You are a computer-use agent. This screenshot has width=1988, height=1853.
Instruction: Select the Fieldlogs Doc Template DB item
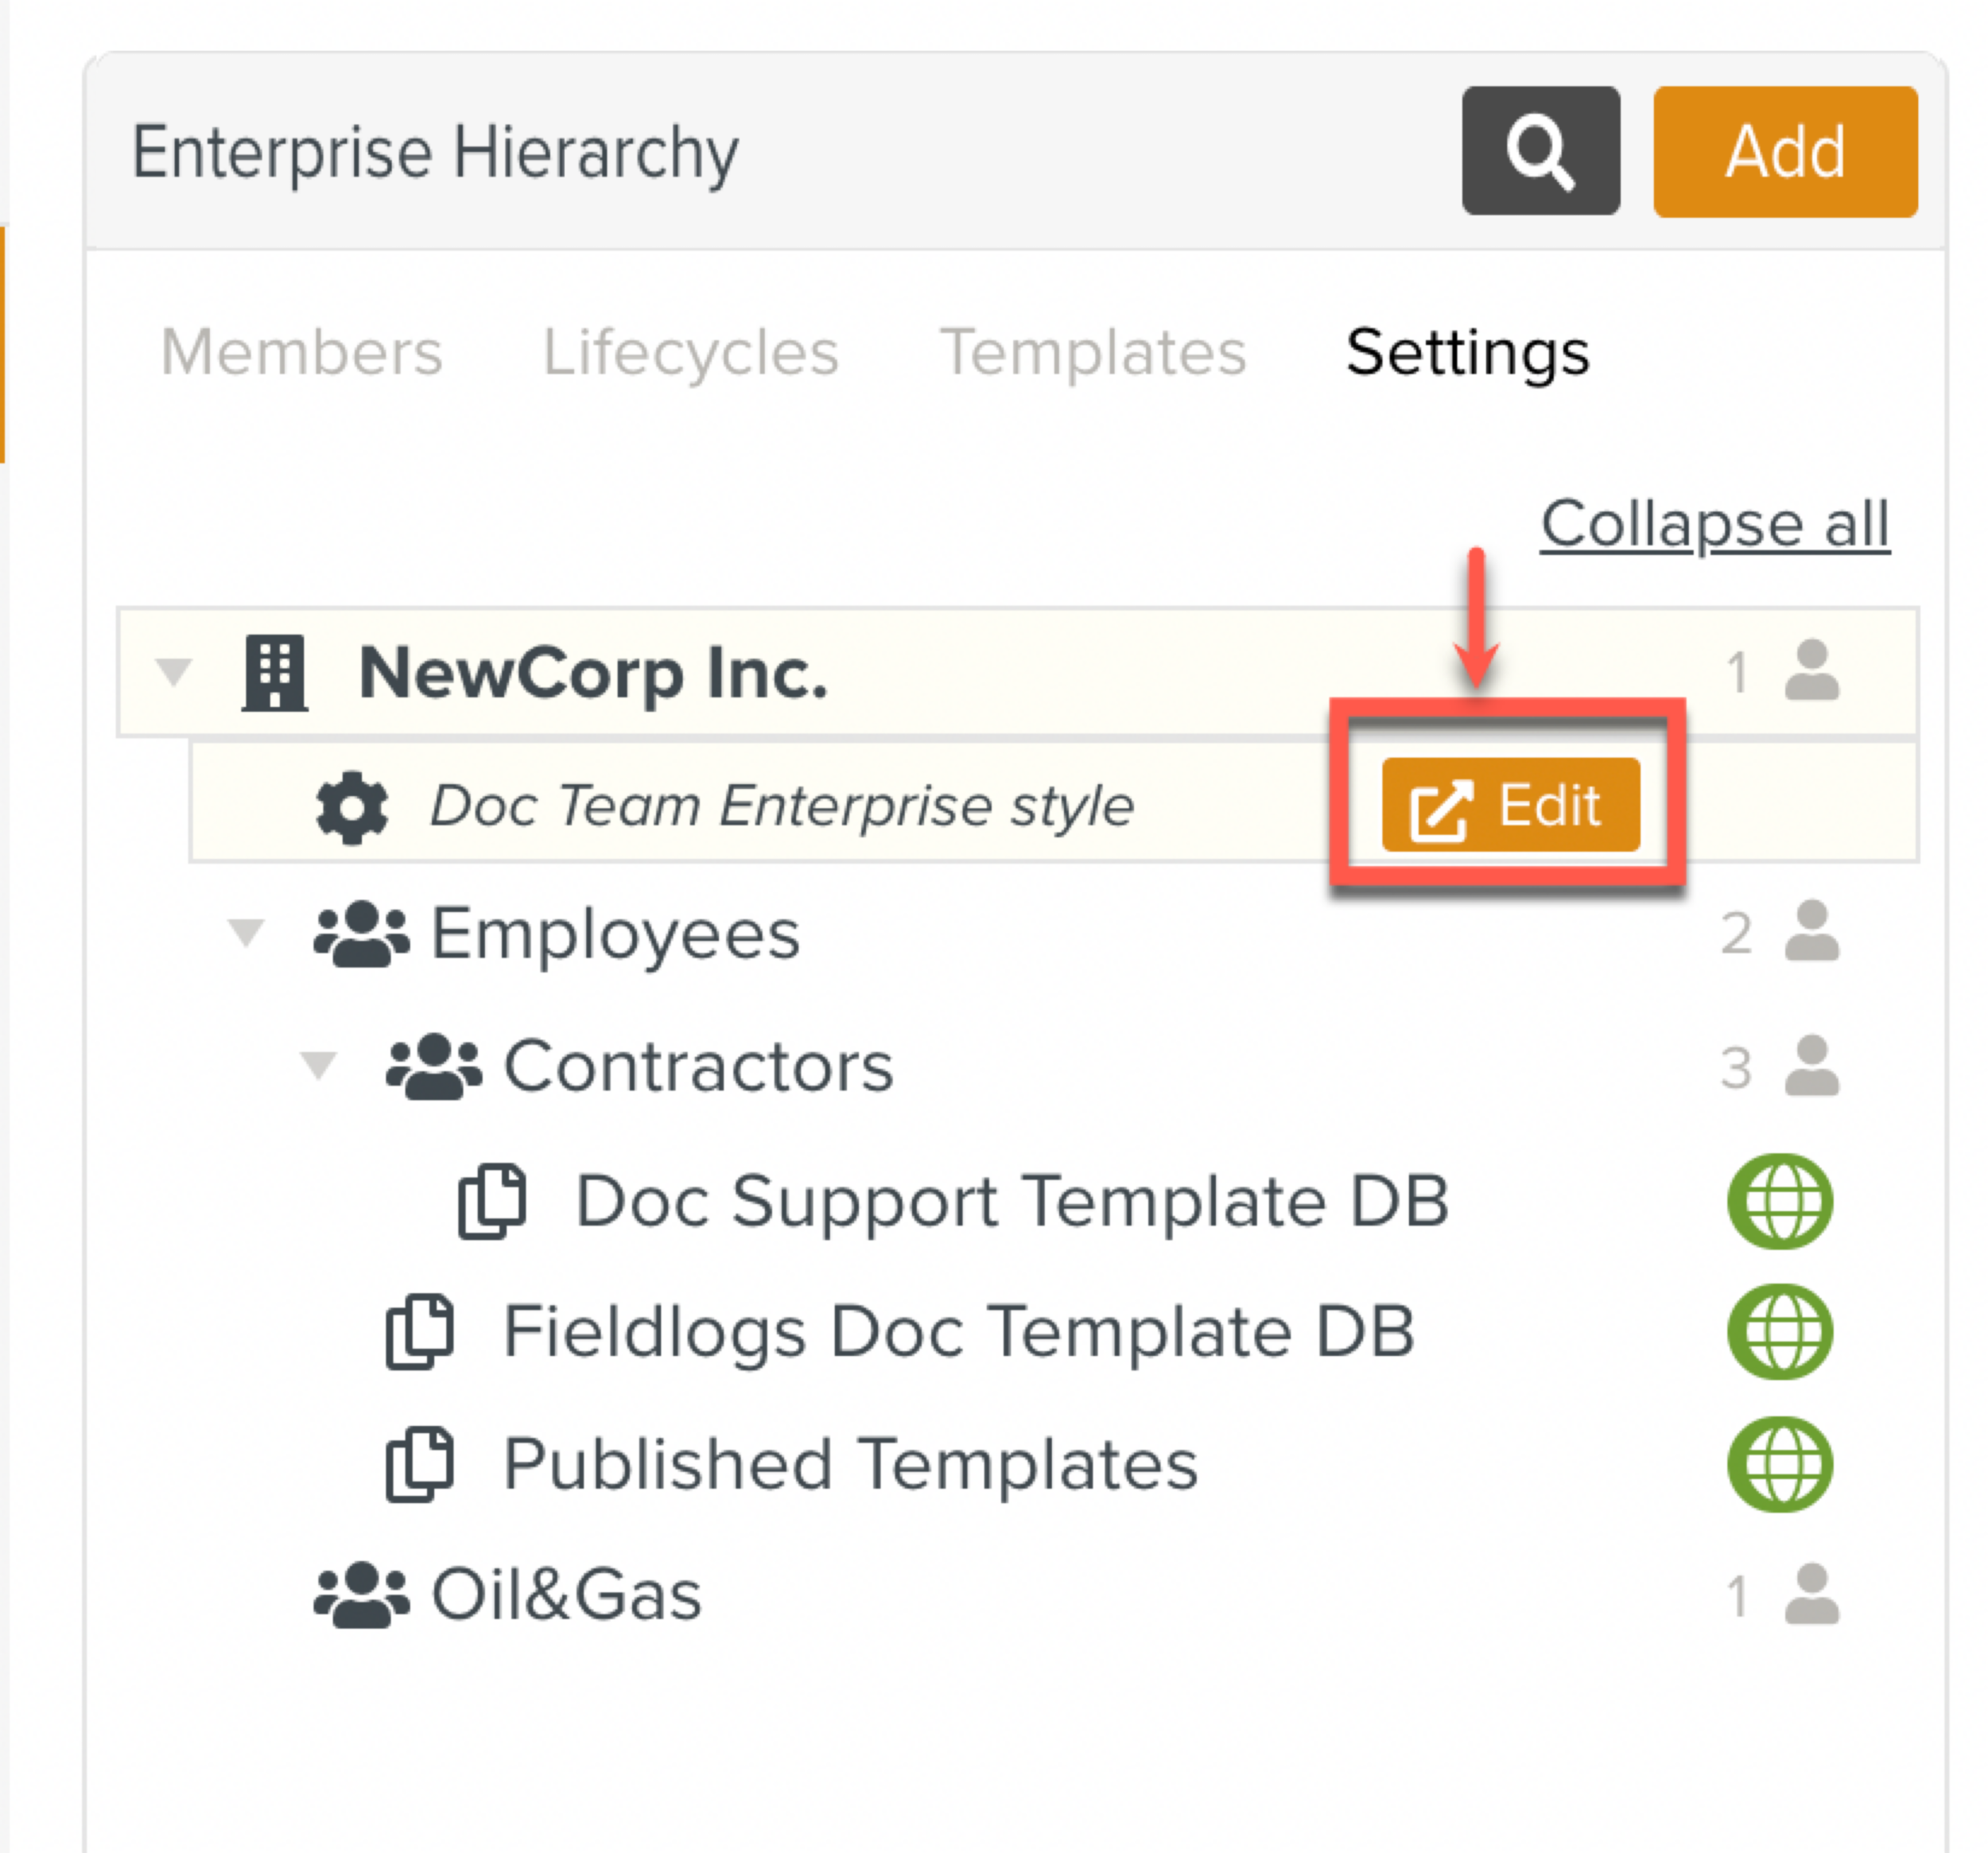coord(958,1332)
